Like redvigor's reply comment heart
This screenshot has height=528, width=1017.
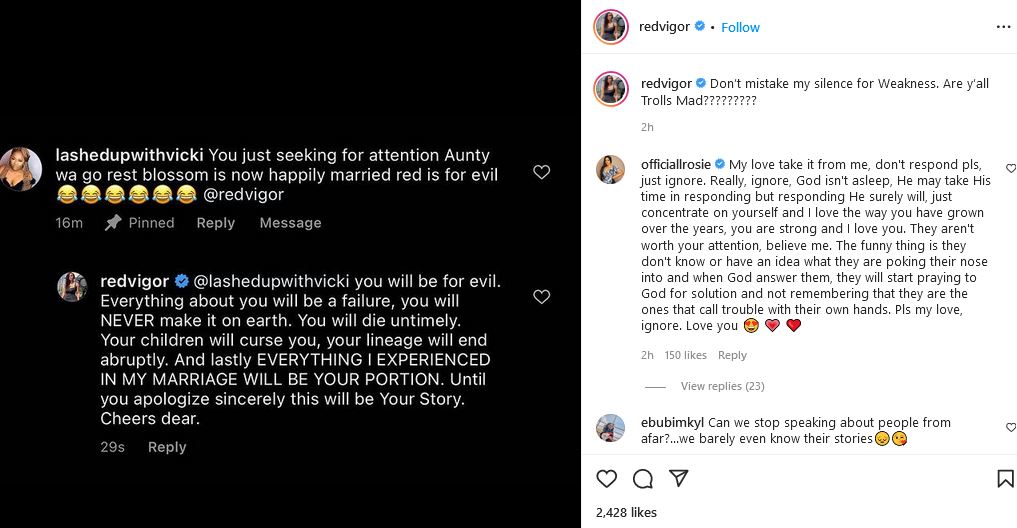pyautogui.click(x=541, y=297)
